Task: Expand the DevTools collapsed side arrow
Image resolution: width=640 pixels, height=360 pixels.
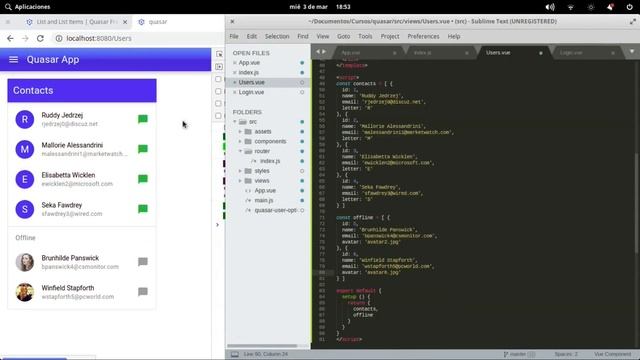Action: (217, 224)
